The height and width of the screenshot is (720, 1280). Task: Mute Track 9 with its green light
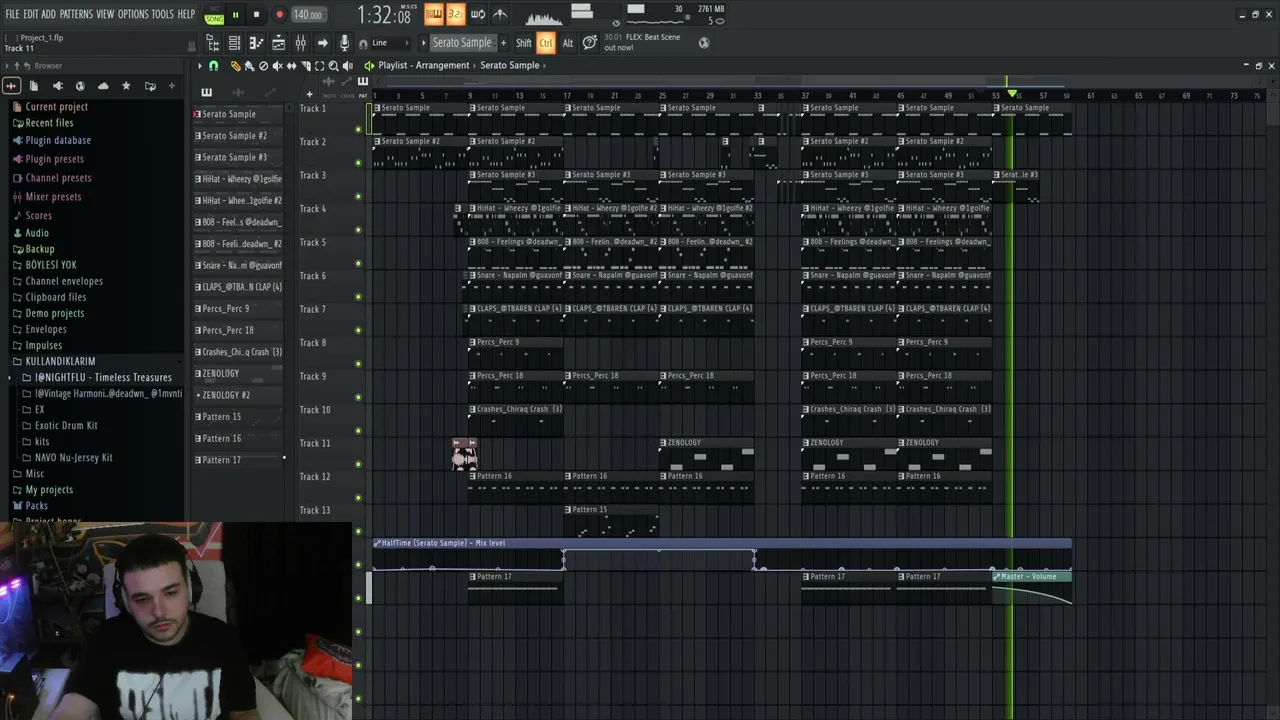pos(359,397)
